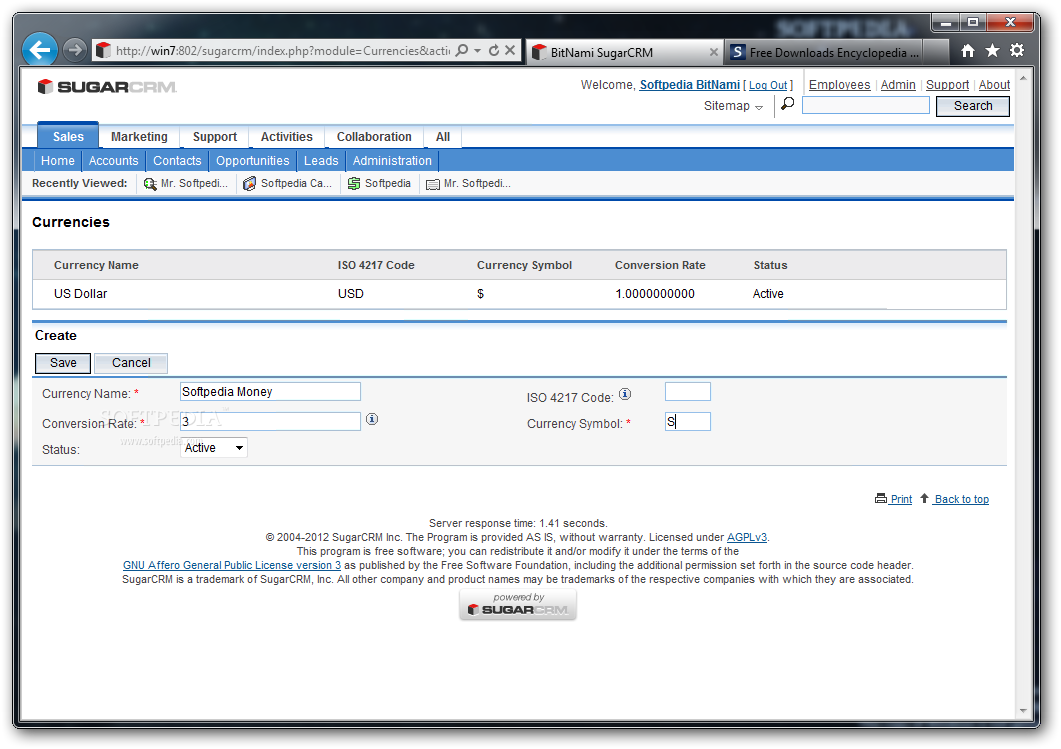
Task: Click the US Dollar currency row
Action: (x=519, y=294)
